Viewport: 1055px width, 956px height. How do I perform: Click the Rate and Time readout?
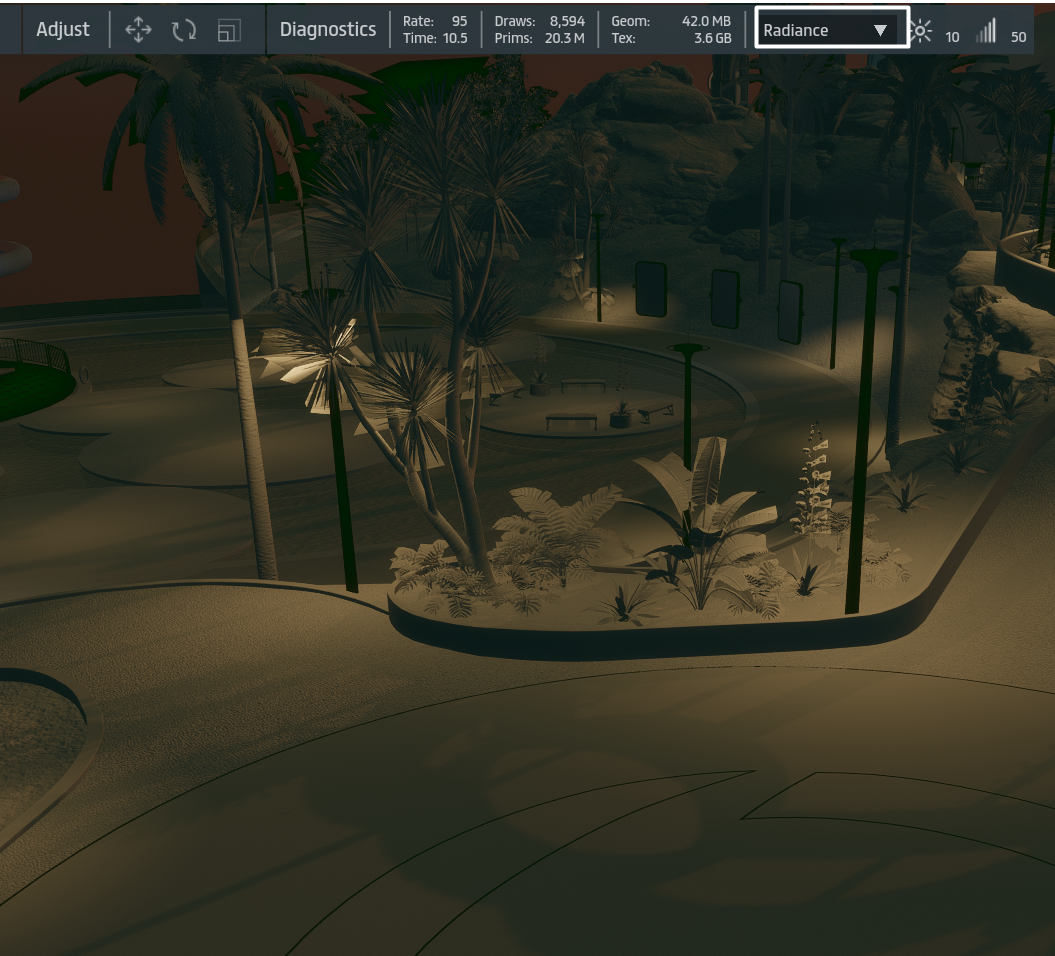435,30
